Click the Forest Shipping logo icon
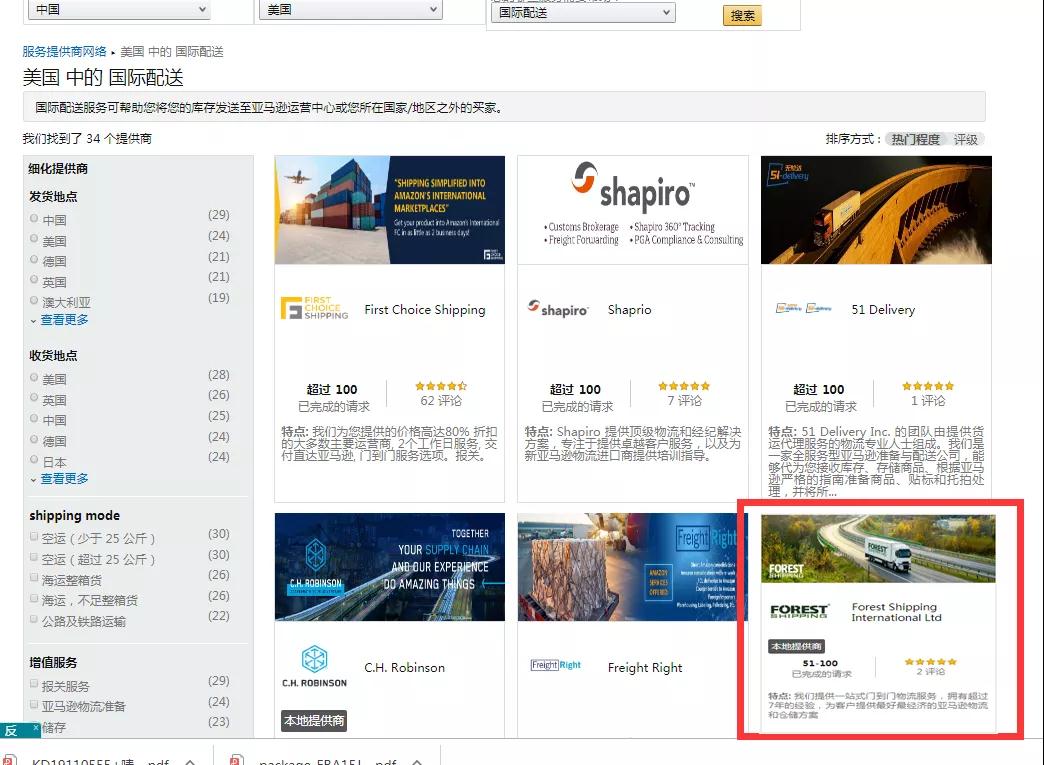1044x765 pixels. click(x=799, y=611)
